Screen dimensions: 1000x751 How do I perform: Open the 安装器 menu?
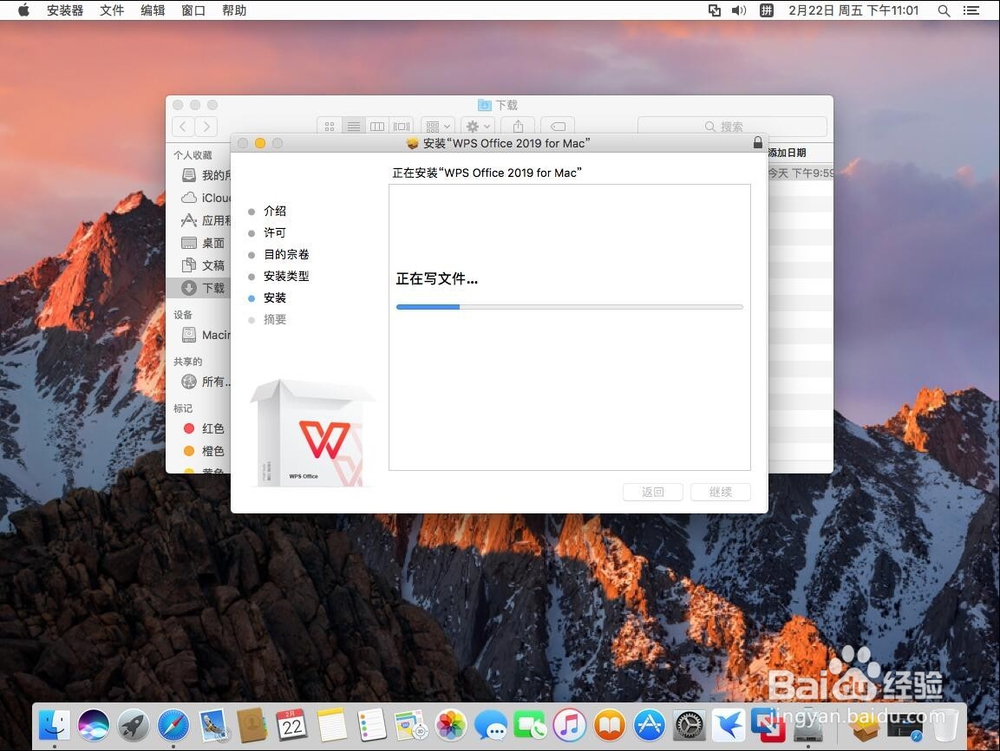65,10
